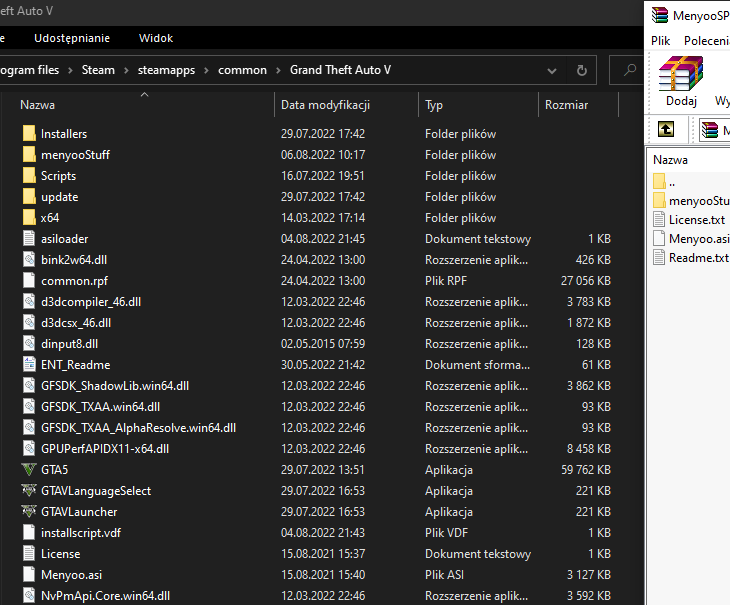This screenshot has width=730, height=605.
Task: Click the License text document icon in Explorer
Action: [x=29, y=553]
